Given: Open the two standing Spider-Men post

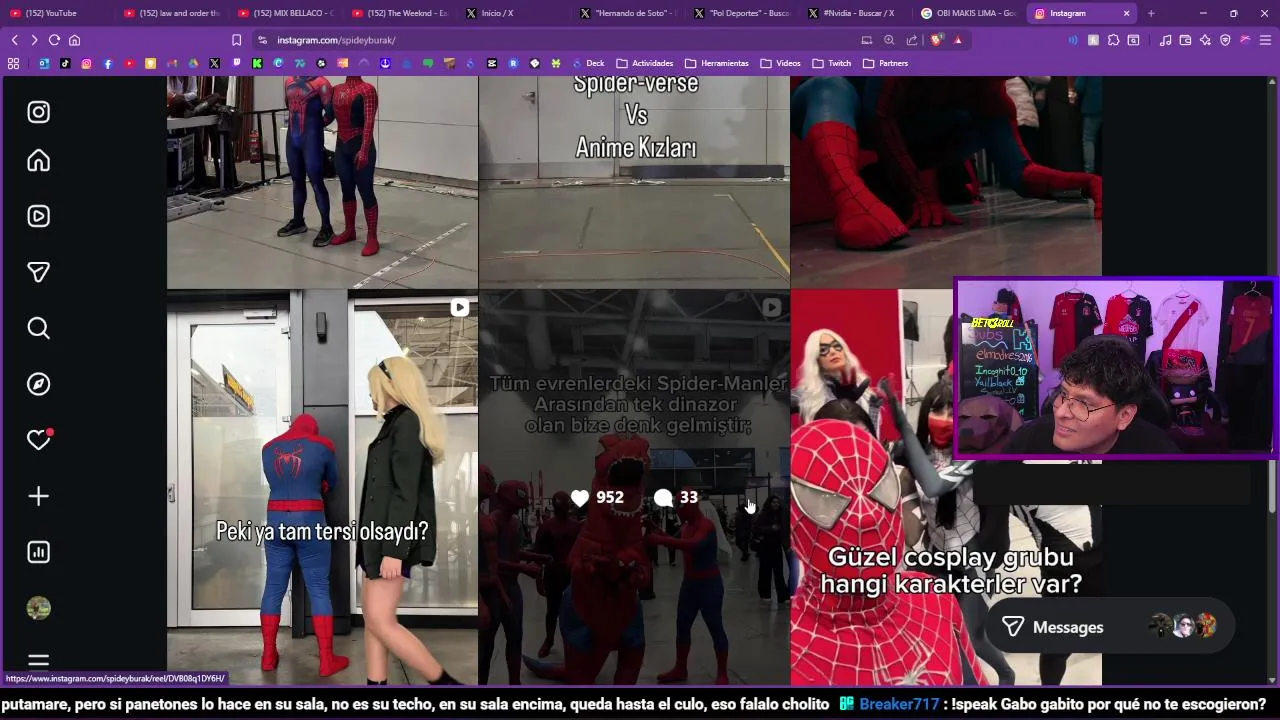Looking at the screenshot, I should [322, 182].
